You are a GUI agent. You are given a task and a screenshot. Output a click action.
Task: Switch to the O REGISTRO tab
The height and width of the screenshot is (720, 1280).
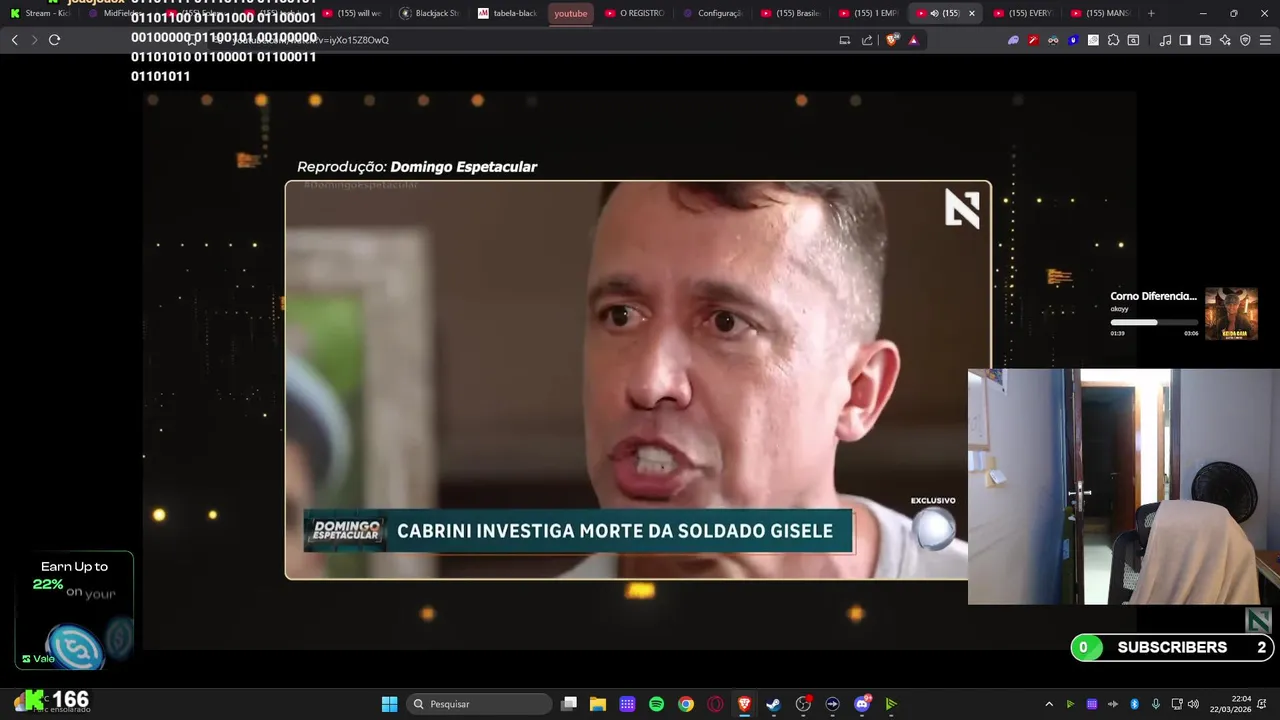tap(634, 13)
